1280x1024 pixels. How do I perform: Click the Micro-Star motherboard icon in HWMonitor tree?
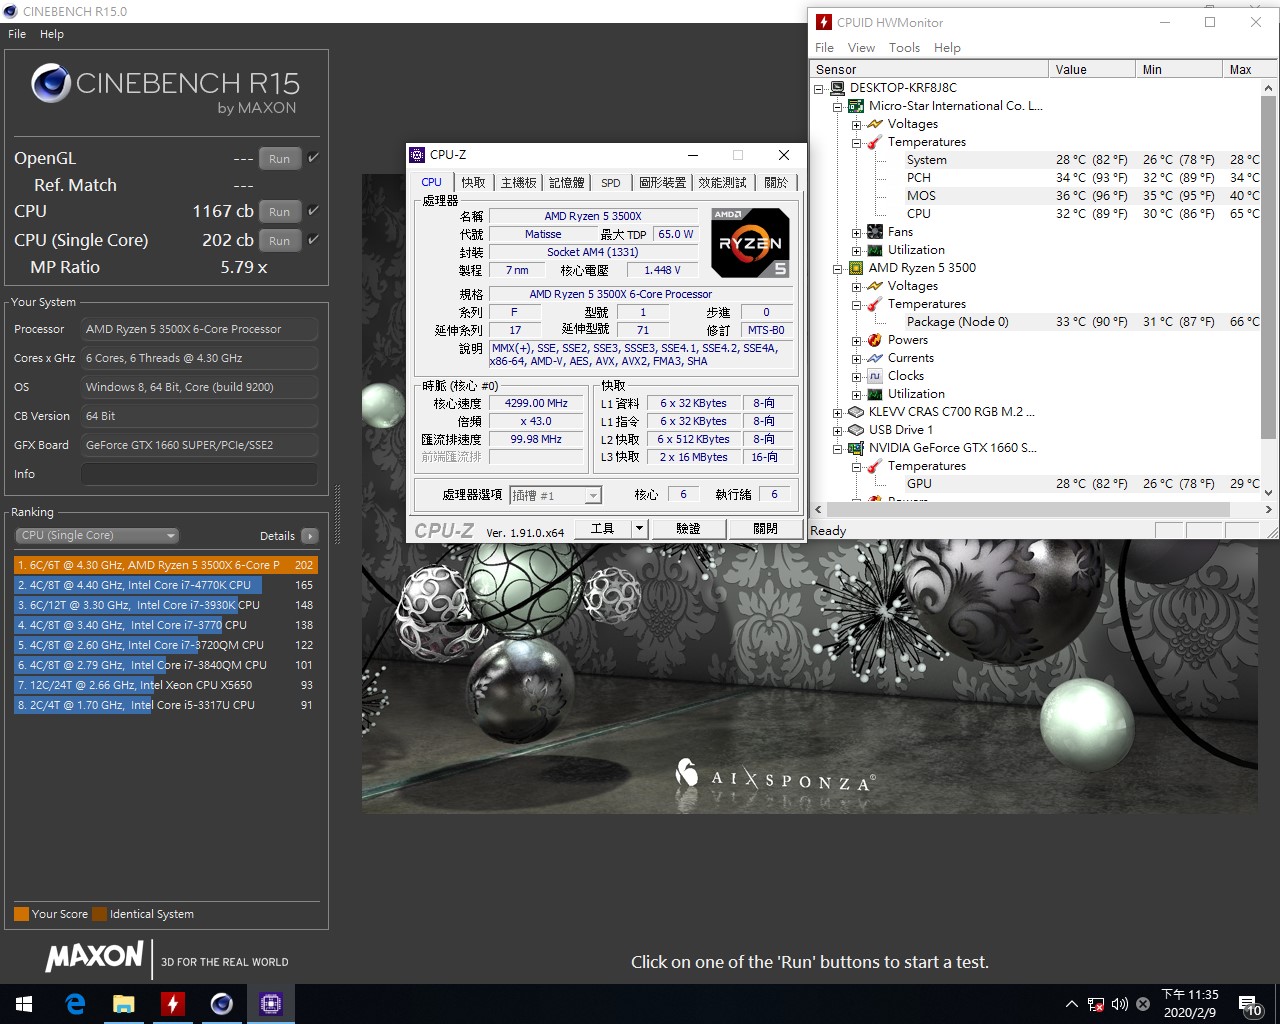tap(856, 106)
